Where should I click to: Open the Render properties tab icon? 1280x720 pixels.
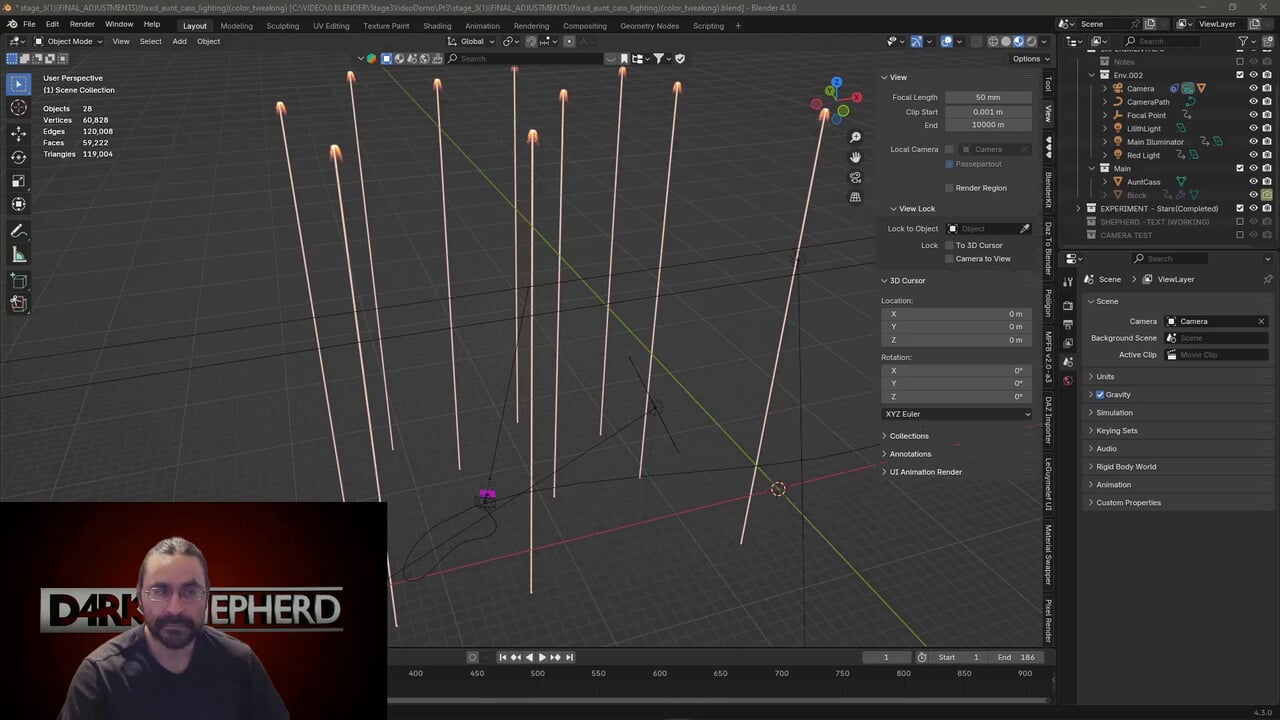click(x=1068, y=305)
